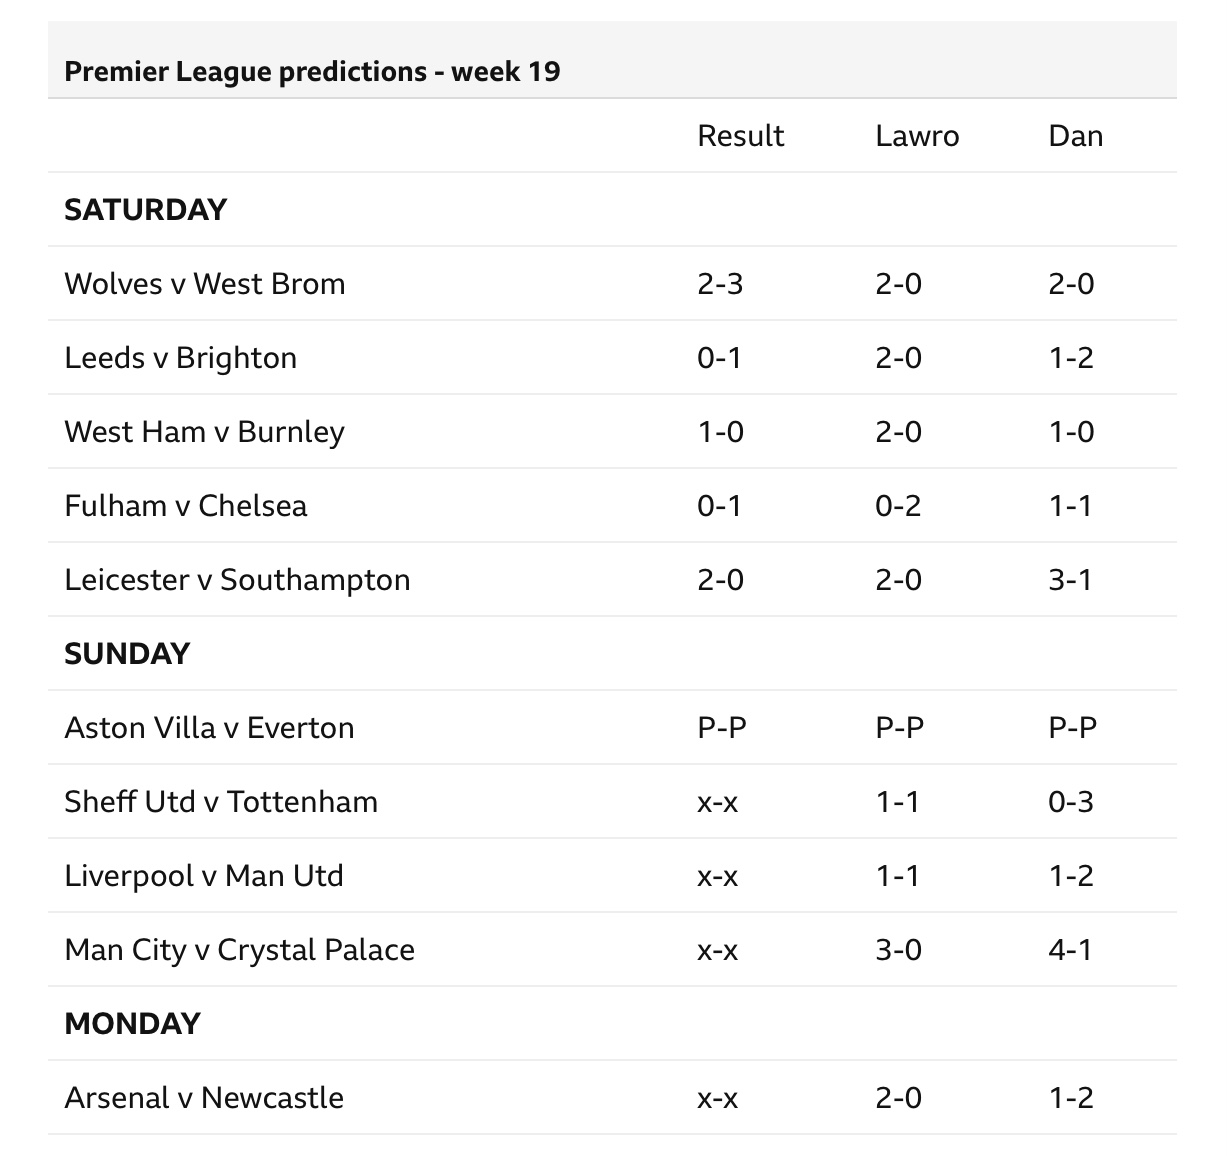Select the Sheff Utd v Tottenham fixture
Viewport: 1229px width, 1156px height.
[x=221, y=802]
